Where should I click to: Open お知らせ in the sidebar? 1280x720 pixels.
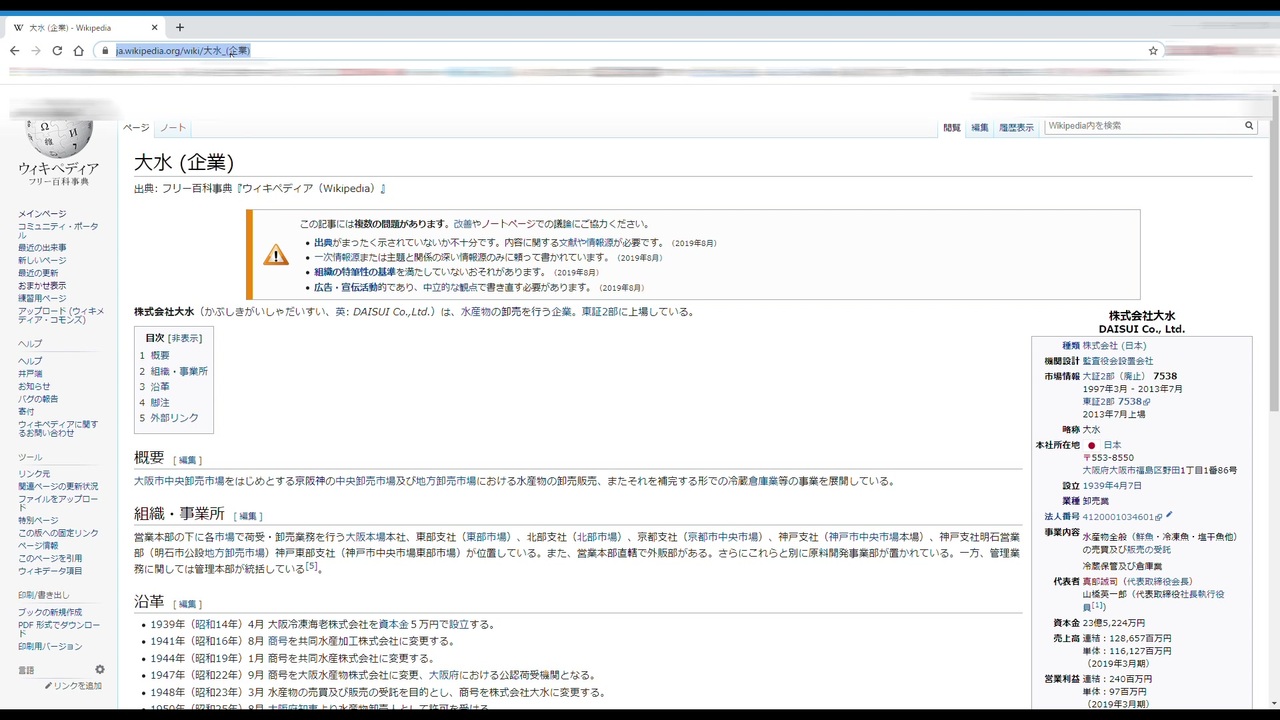coord(34,386)
